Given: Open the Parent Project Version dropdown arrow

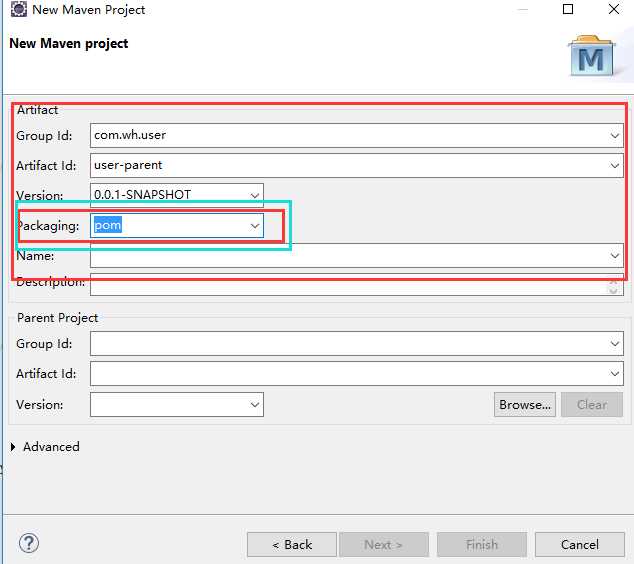Looking at the screenshot, I should tap(255, 404).
